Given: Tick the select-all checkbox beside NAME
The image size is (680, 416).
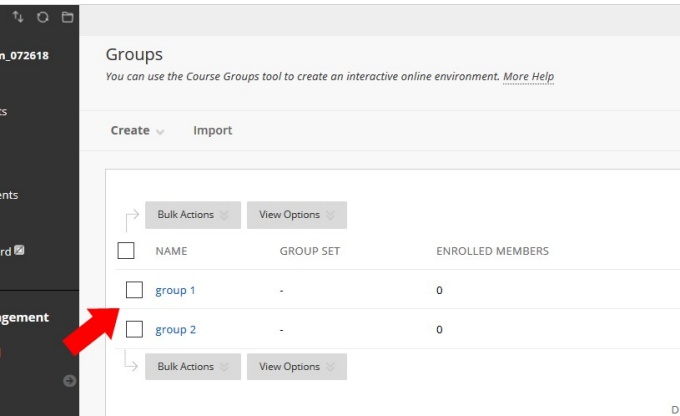Looking at the screenshot, I should [126, 251].
